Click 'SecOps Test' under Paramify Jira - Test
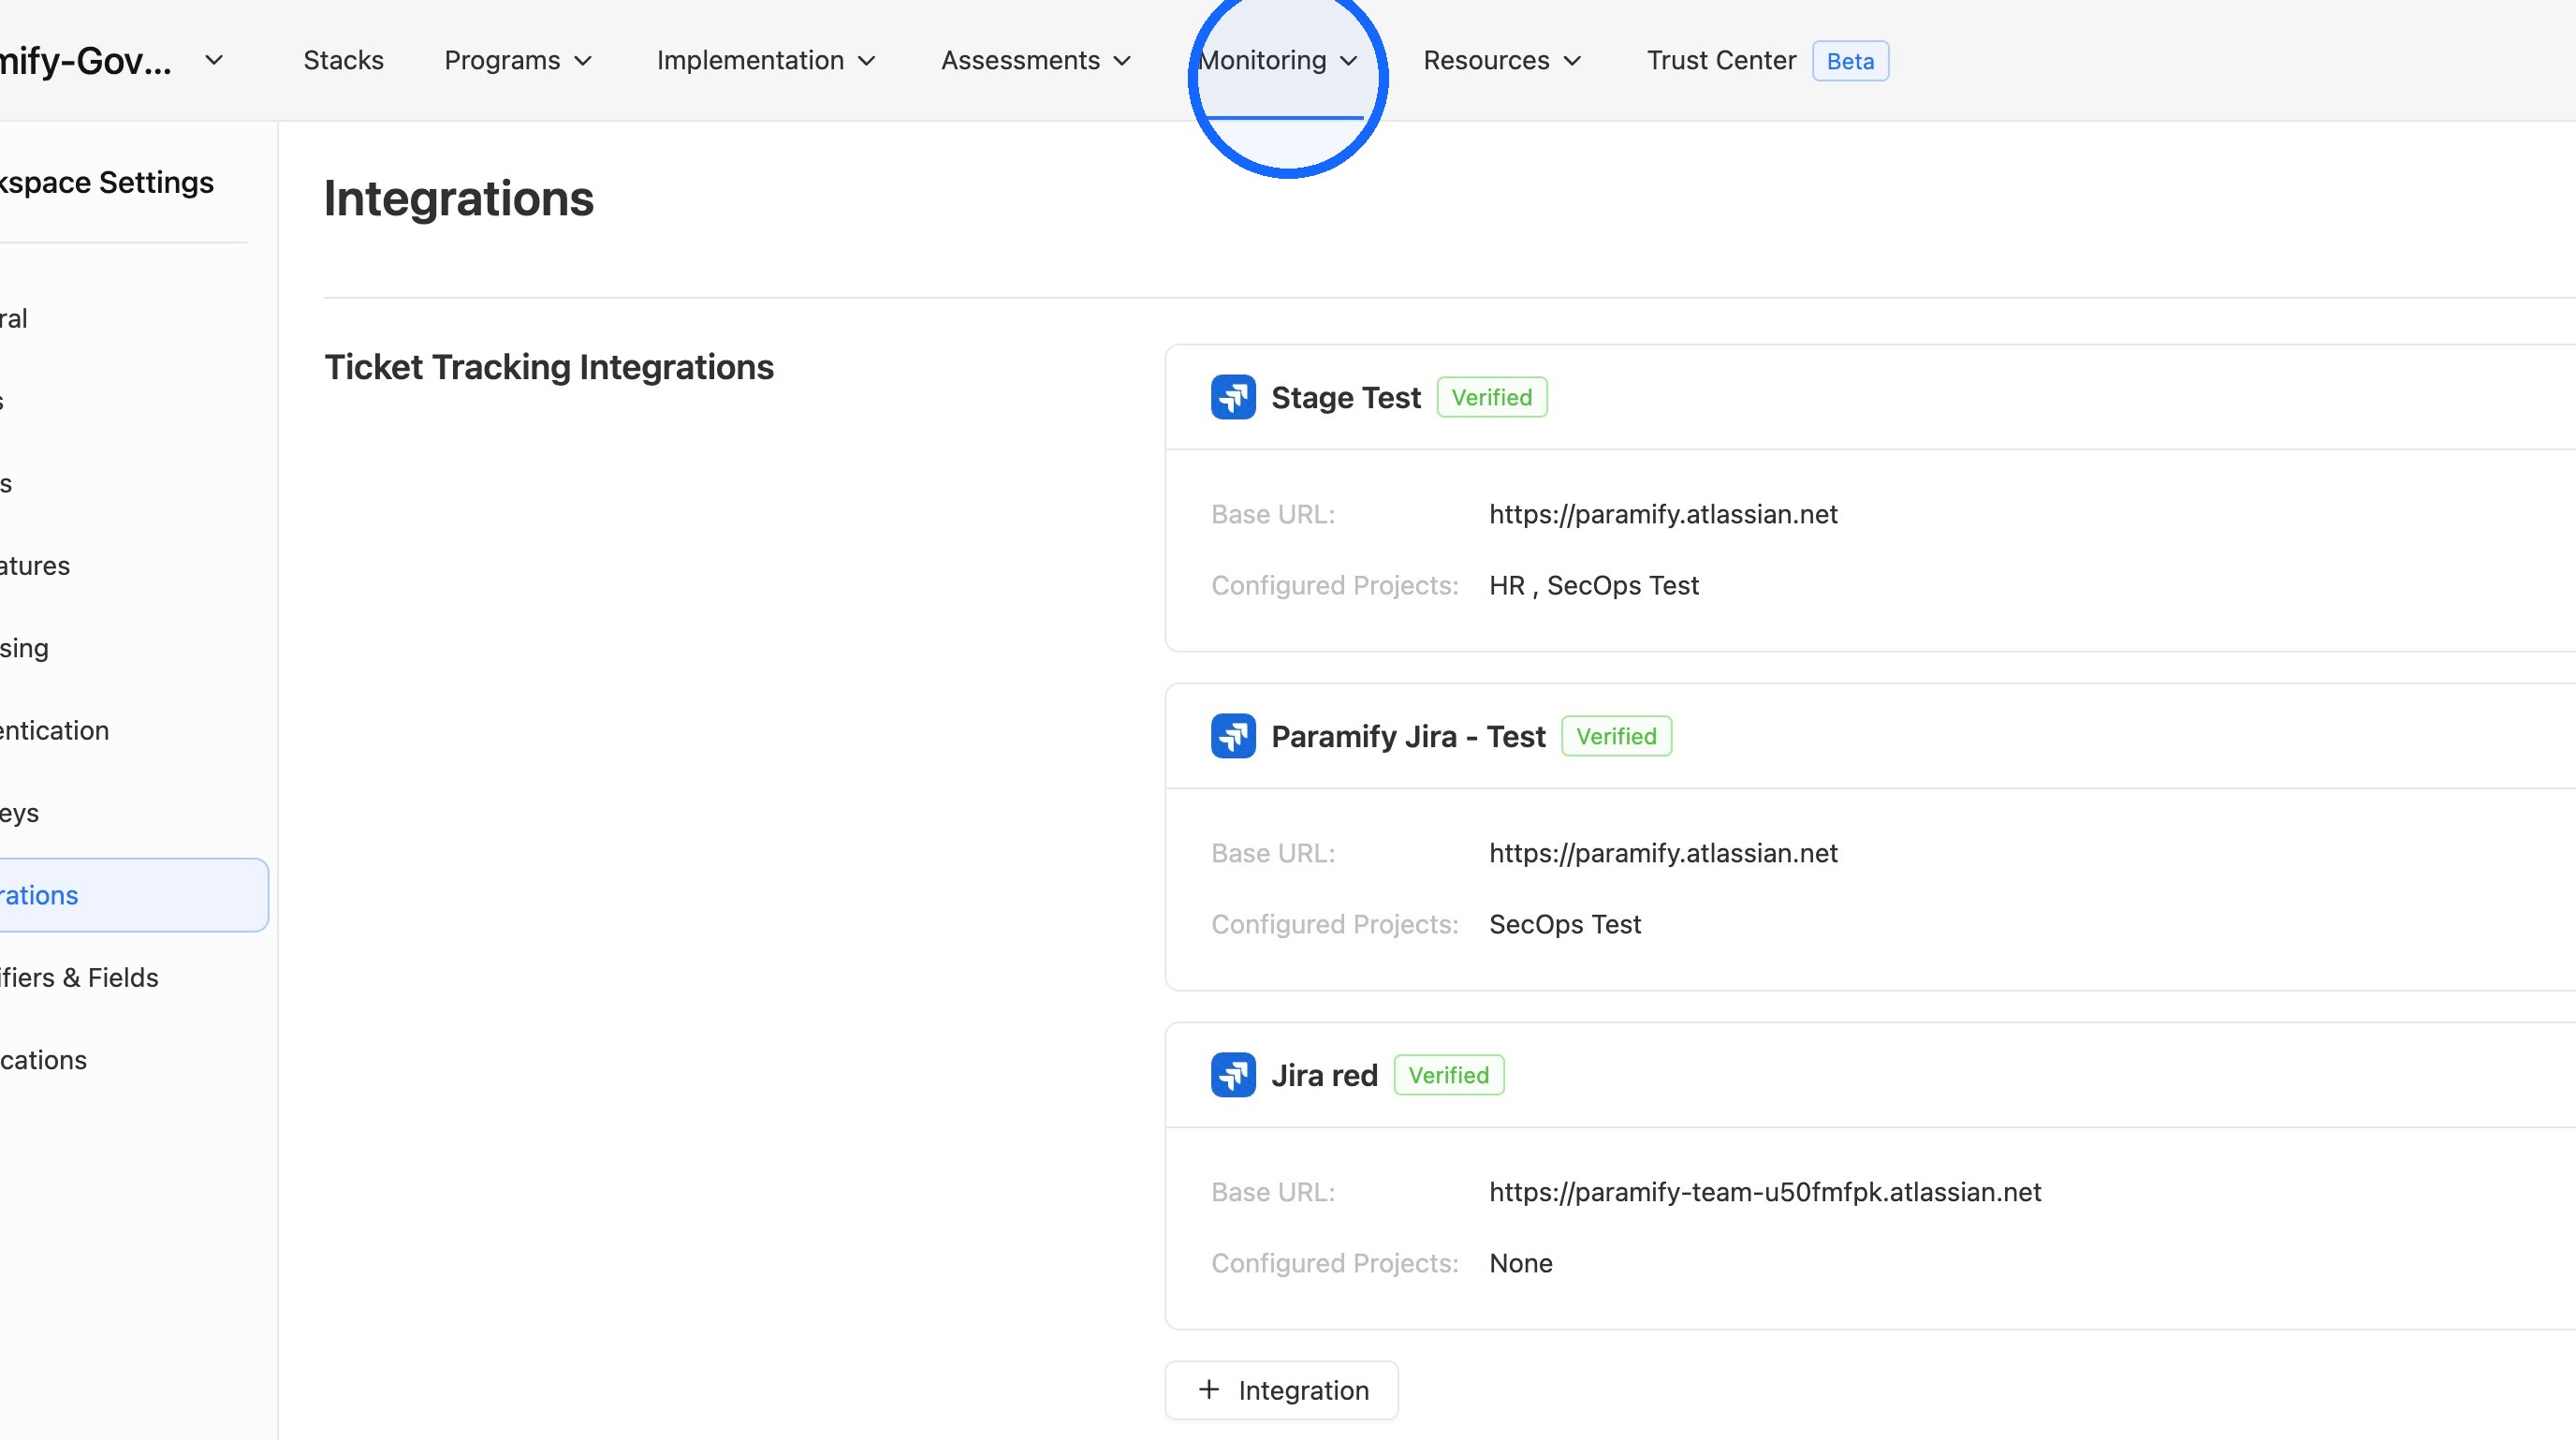 pos(1565,924)
